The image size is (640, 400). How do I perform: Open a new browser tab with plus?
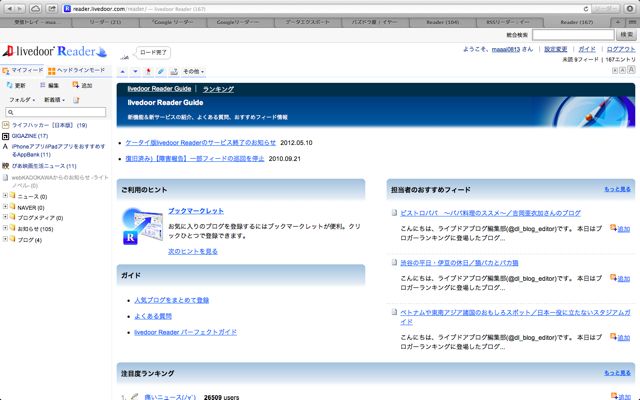(618, 22)
